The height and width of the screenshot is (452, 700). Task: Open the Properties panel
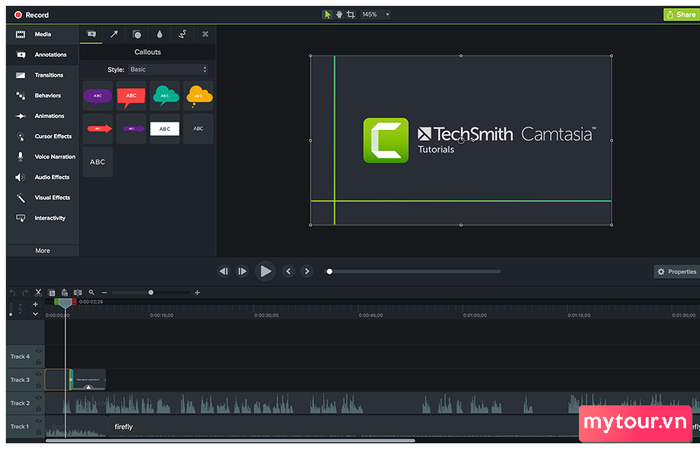(677, 272)
